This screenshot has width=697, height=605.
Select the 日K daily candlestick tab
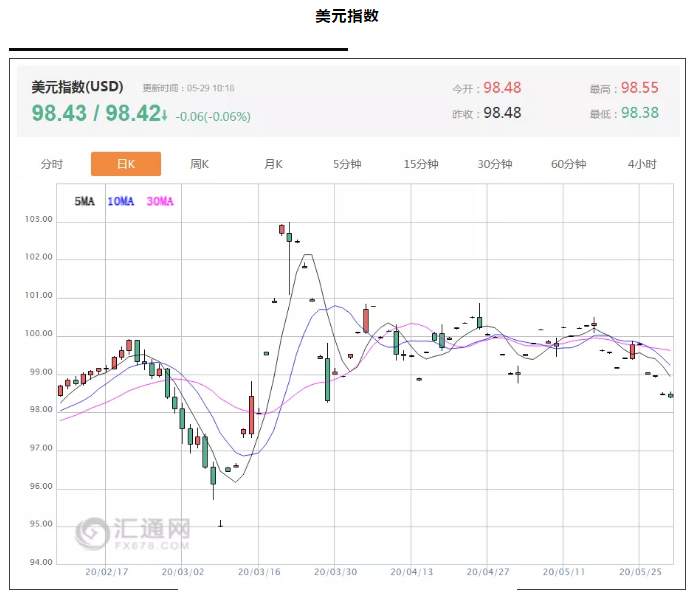[126, 164]
